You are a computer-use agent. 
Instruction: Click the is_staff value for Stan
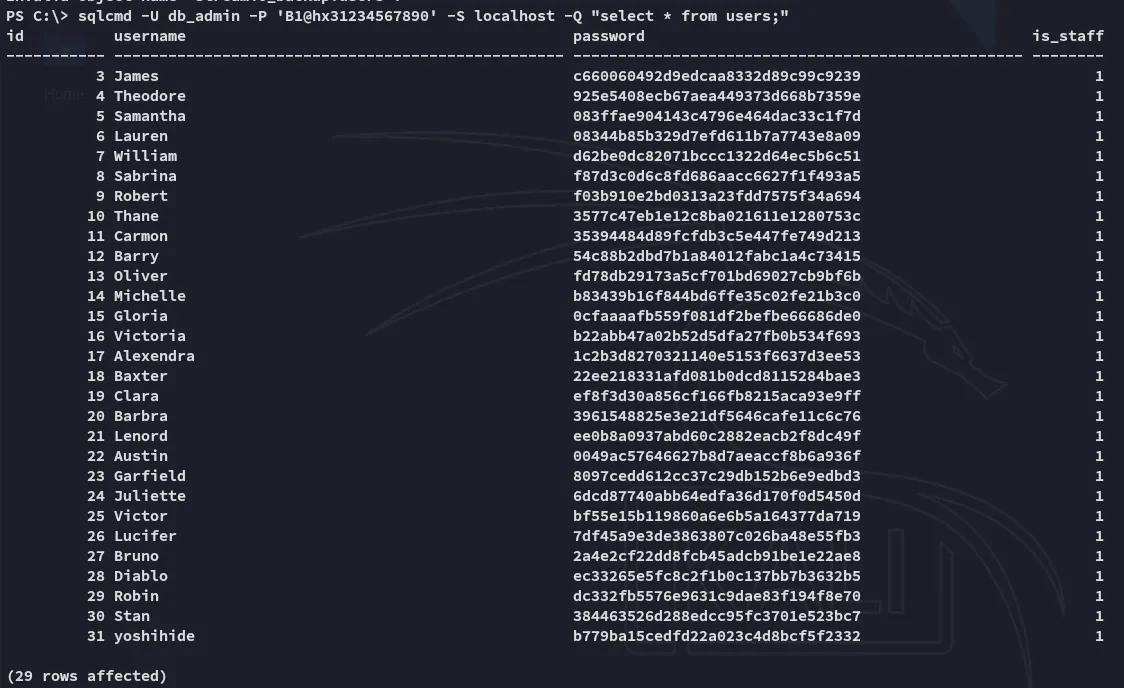pyautogui.click(x=1099, y=616)
